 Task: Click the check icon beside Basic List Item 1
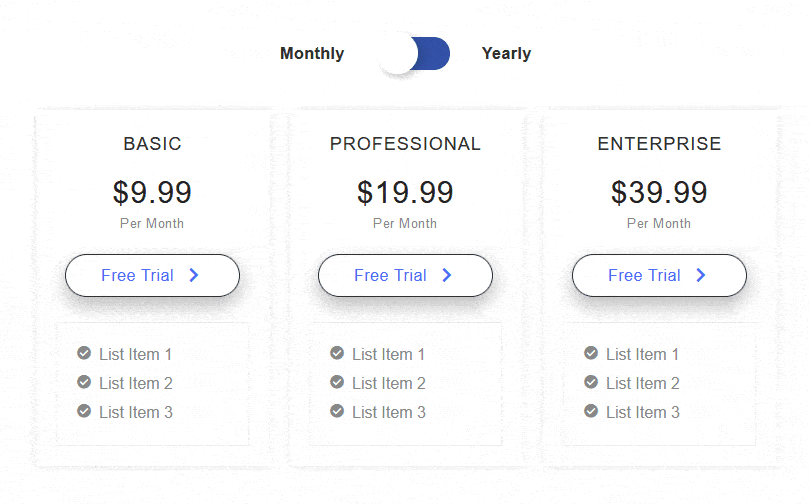click(84, 353)
